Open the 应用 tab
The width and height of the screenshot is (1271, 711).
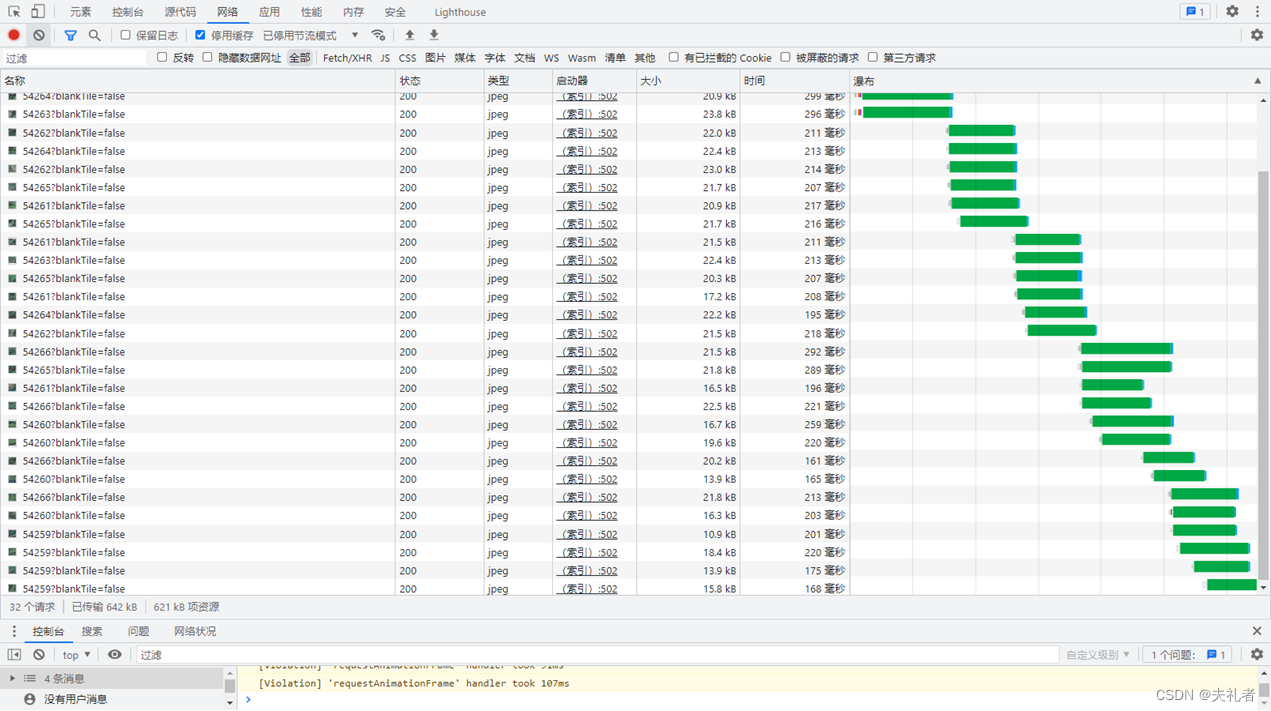[269, 12]
